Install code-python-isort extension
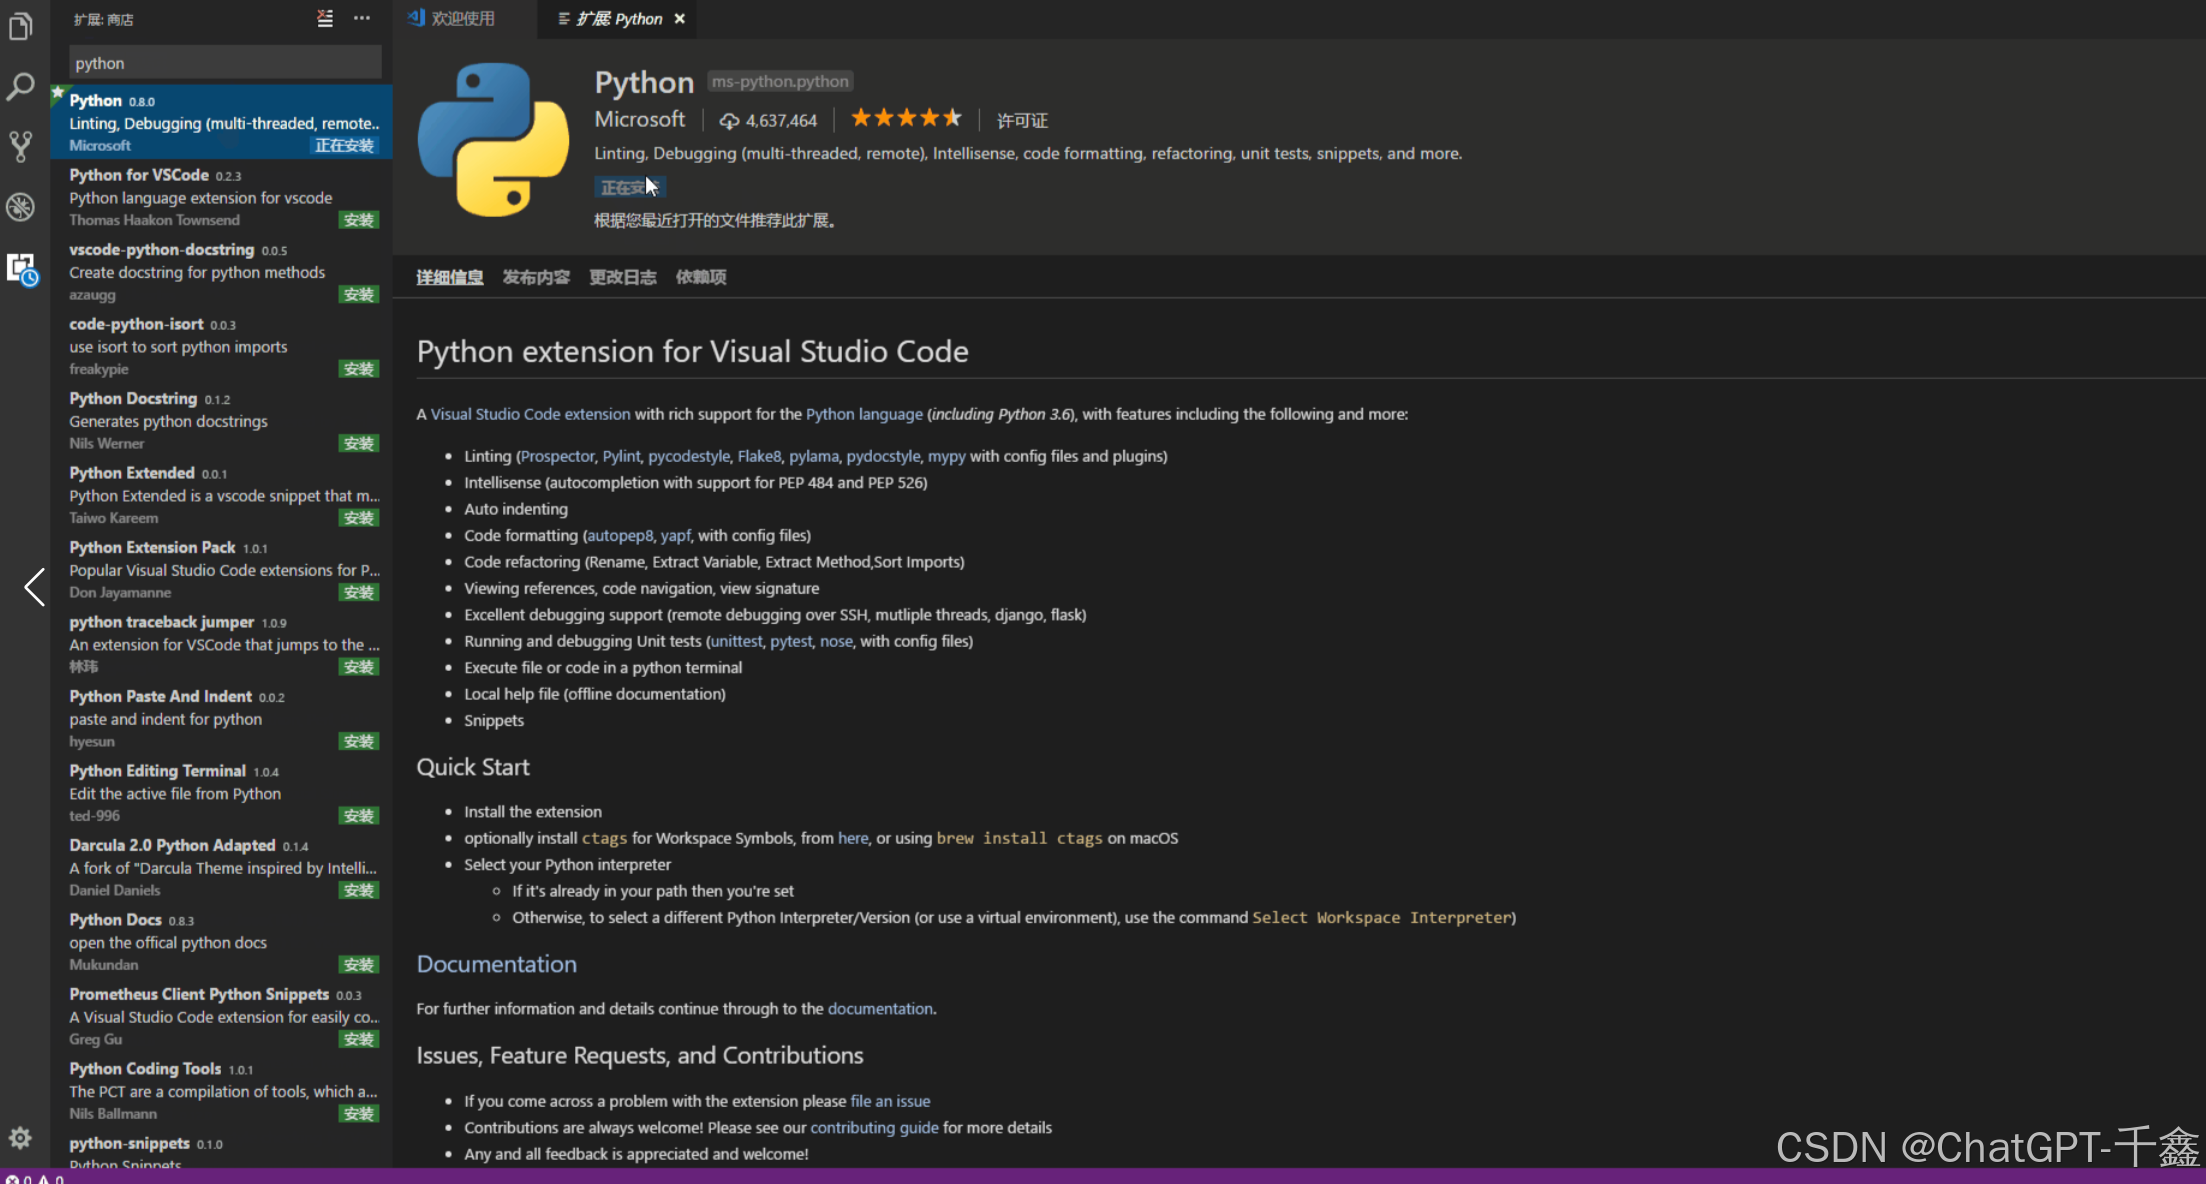 (358, 369)
